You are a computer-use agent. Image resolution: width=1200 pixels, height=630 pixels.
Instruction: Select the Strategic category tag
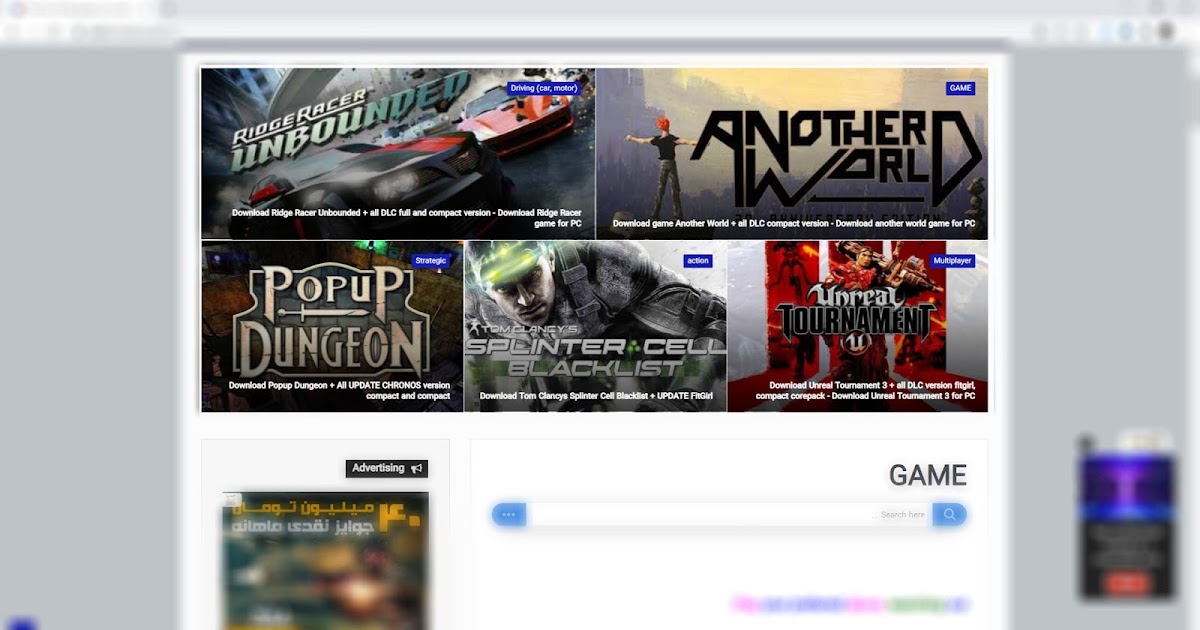pyautogui.click(x=430, y=261)
